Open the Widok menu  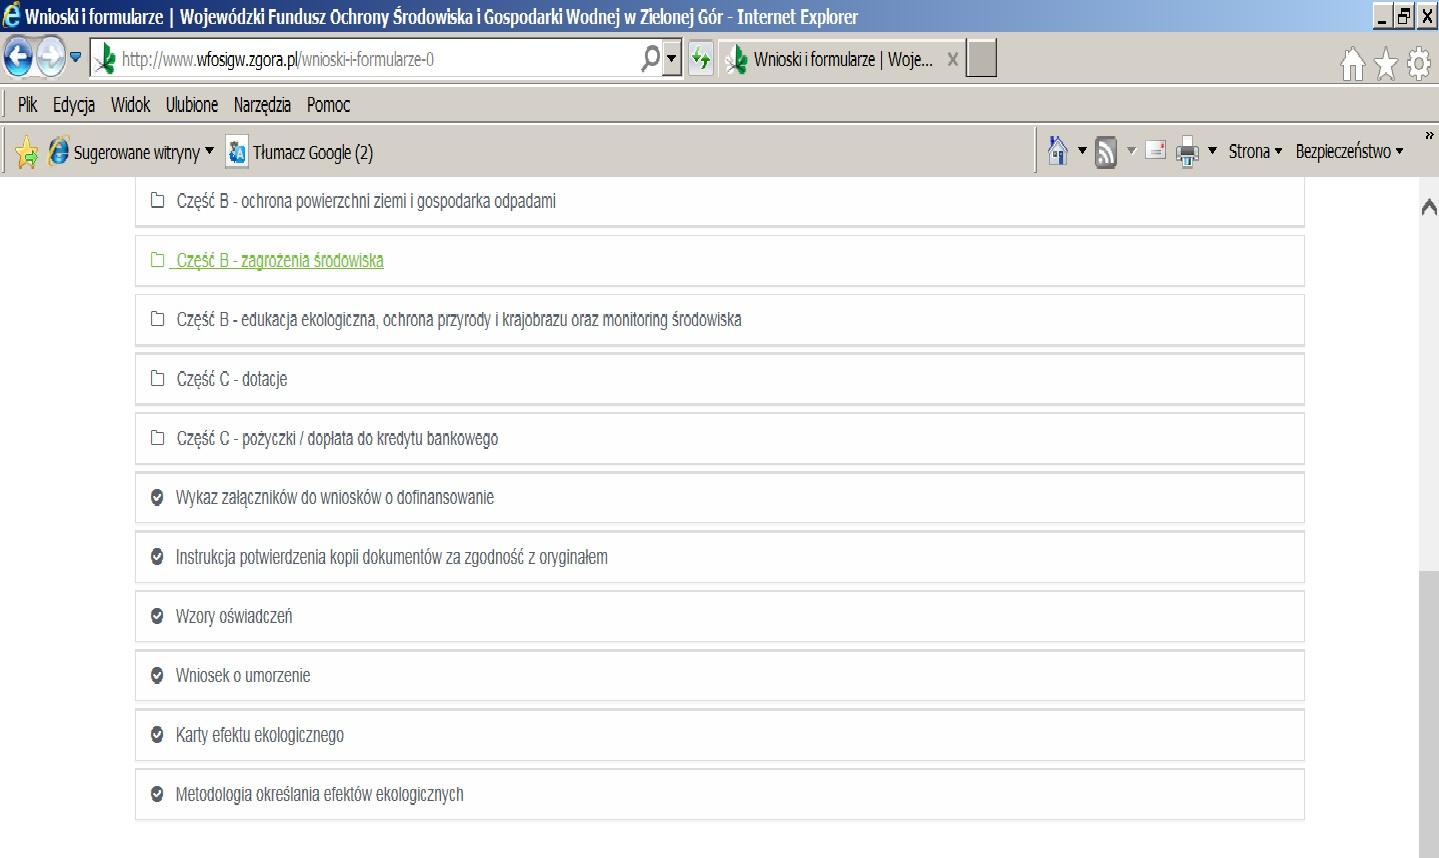pos(130,105)
